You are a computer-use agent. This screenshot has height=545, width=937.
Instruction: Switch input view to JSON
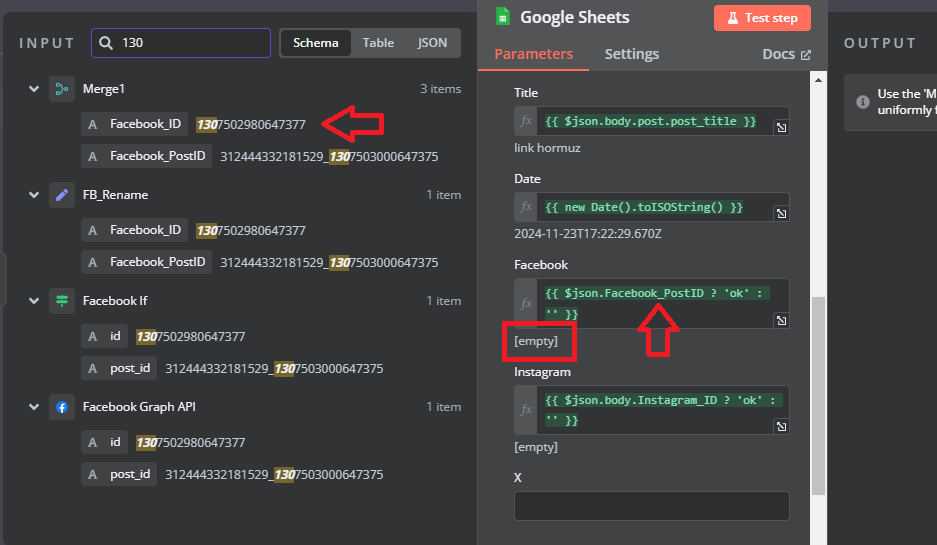click(x=432, y=43)
